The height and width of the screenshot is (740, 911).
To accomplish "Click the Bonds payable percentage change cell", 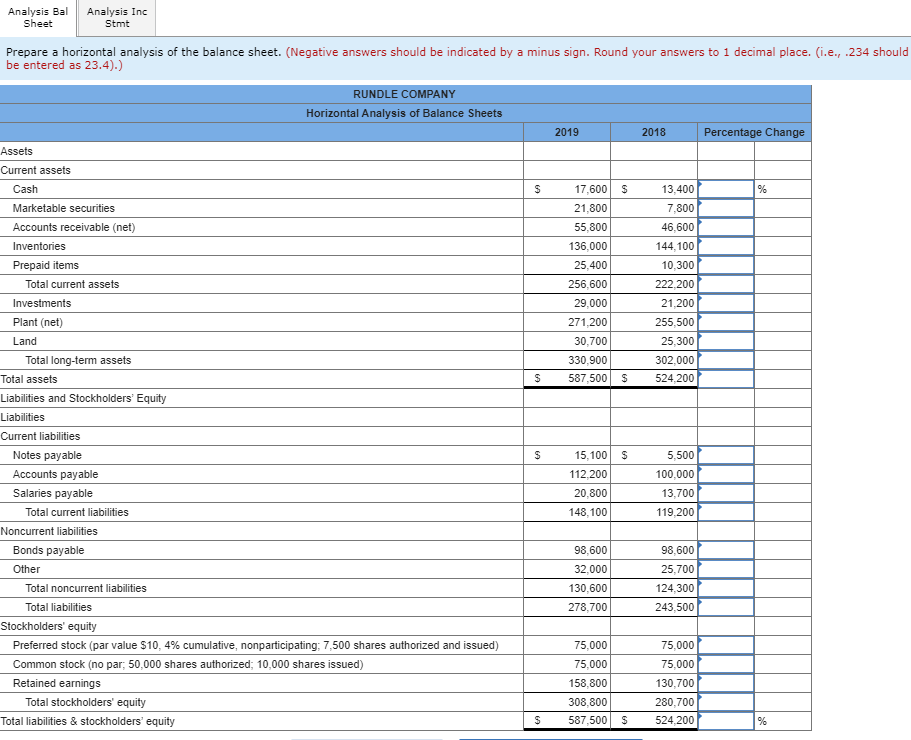I will tap(726, 550).
